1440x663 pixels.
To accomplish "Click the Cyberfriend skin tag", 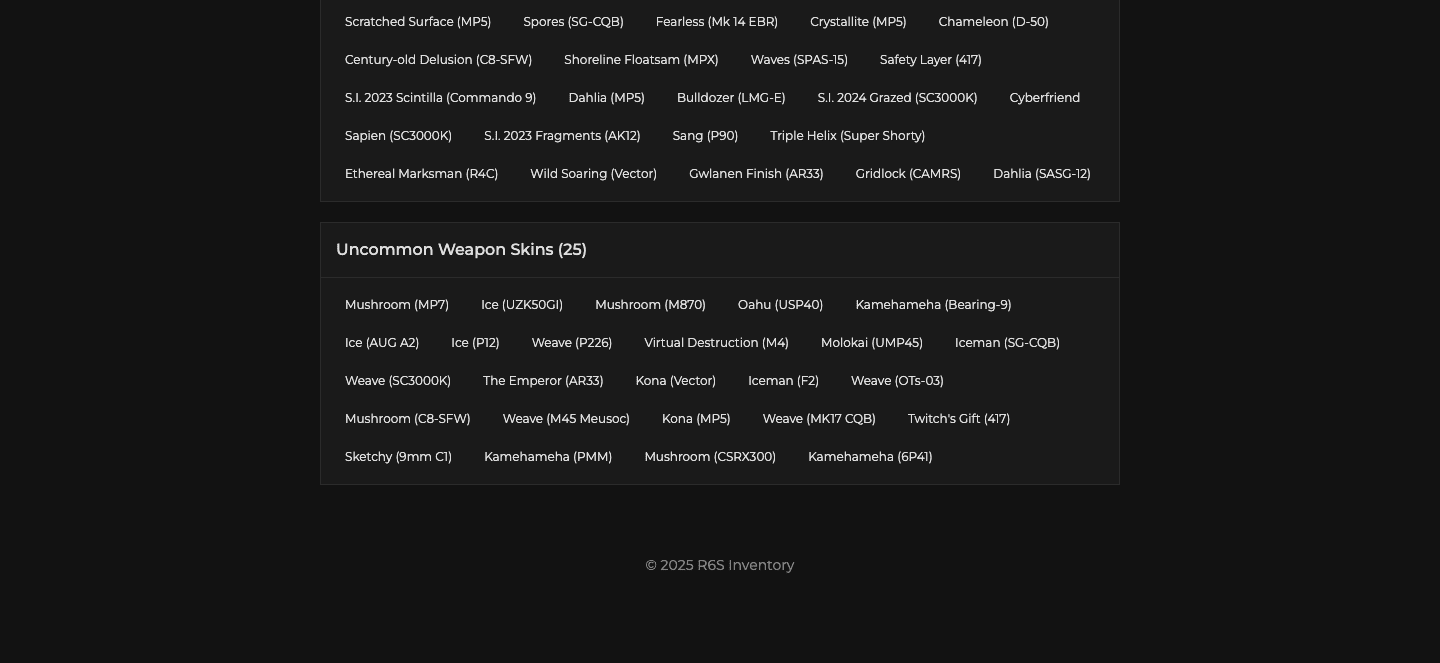I will (x=1044, y=98).
